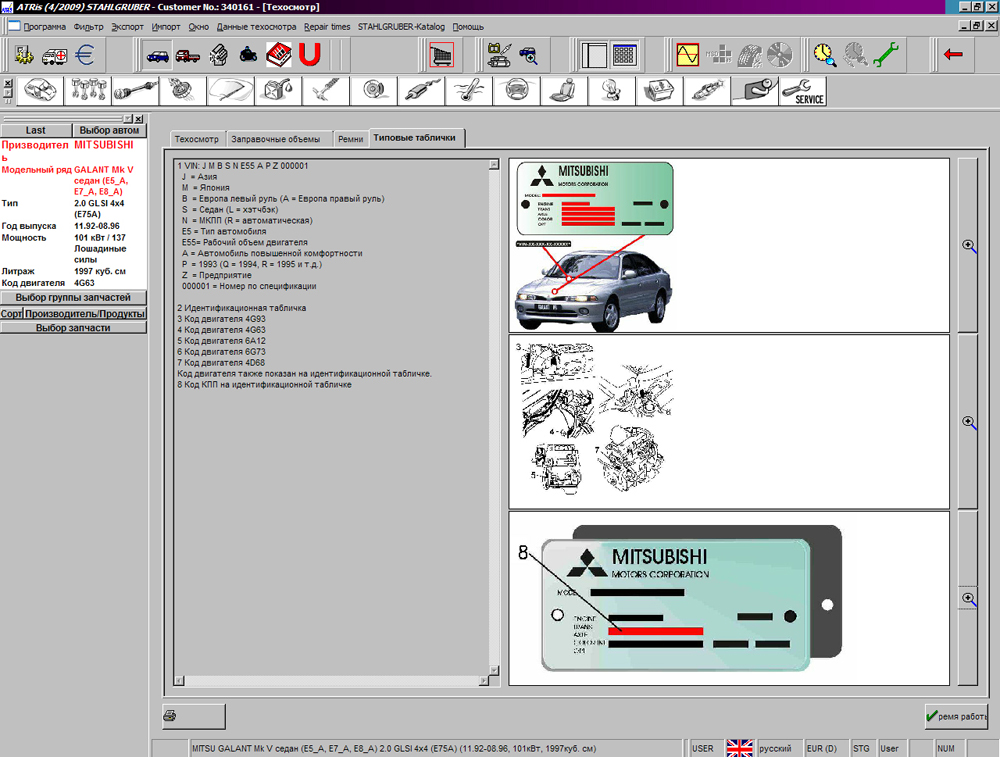Screen dimensions: 1000x757
Task: Click the red magnet U icon
Action: (309, 54)
